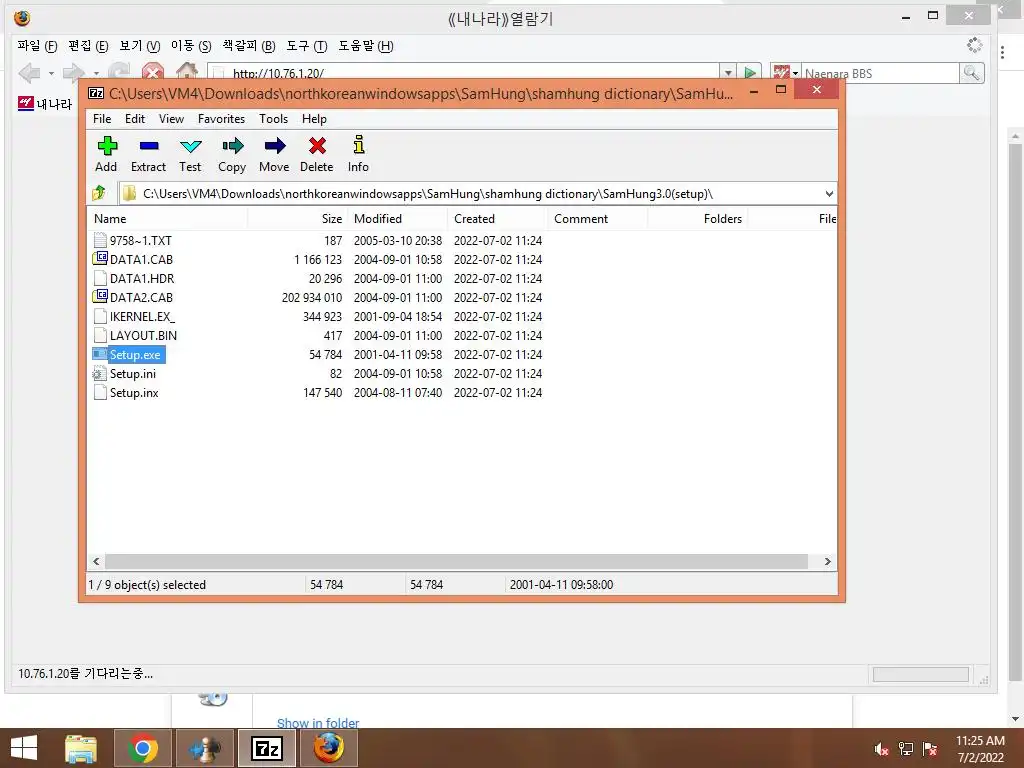Image resolution: width=1024 pixels, height=768 pixels.
Task: Open the Tools menu in 7-Zip
Action: point(273,119)
